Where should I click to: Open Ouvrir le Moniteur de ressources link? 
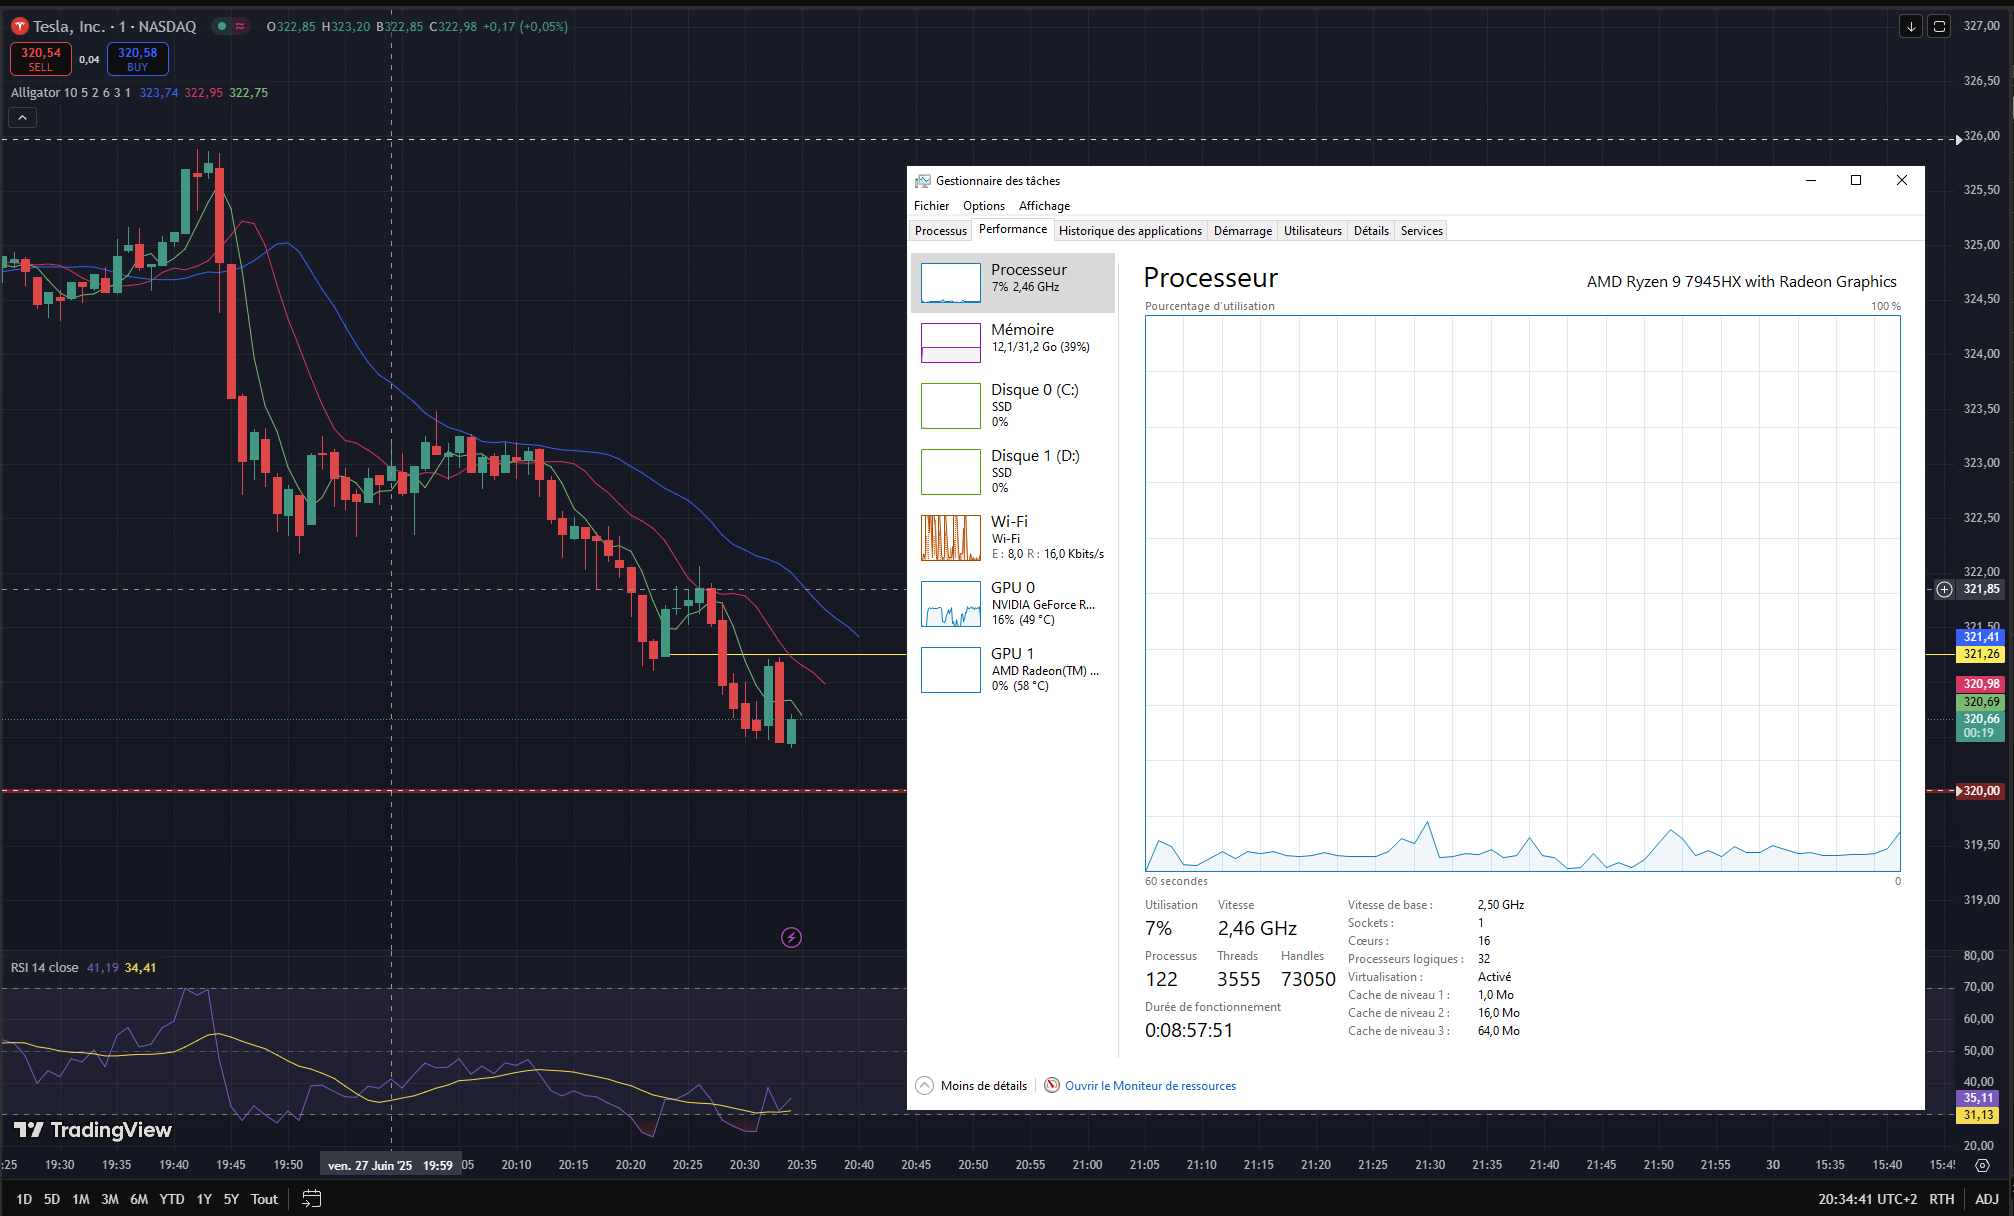coord(1150,1086)
